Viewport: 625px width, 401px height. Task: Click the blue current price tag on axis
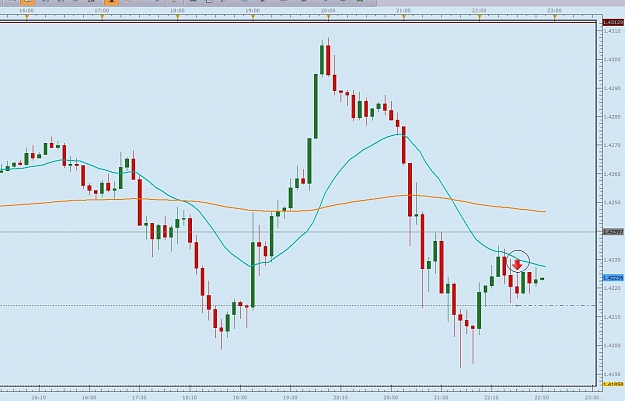pos(613,277)
